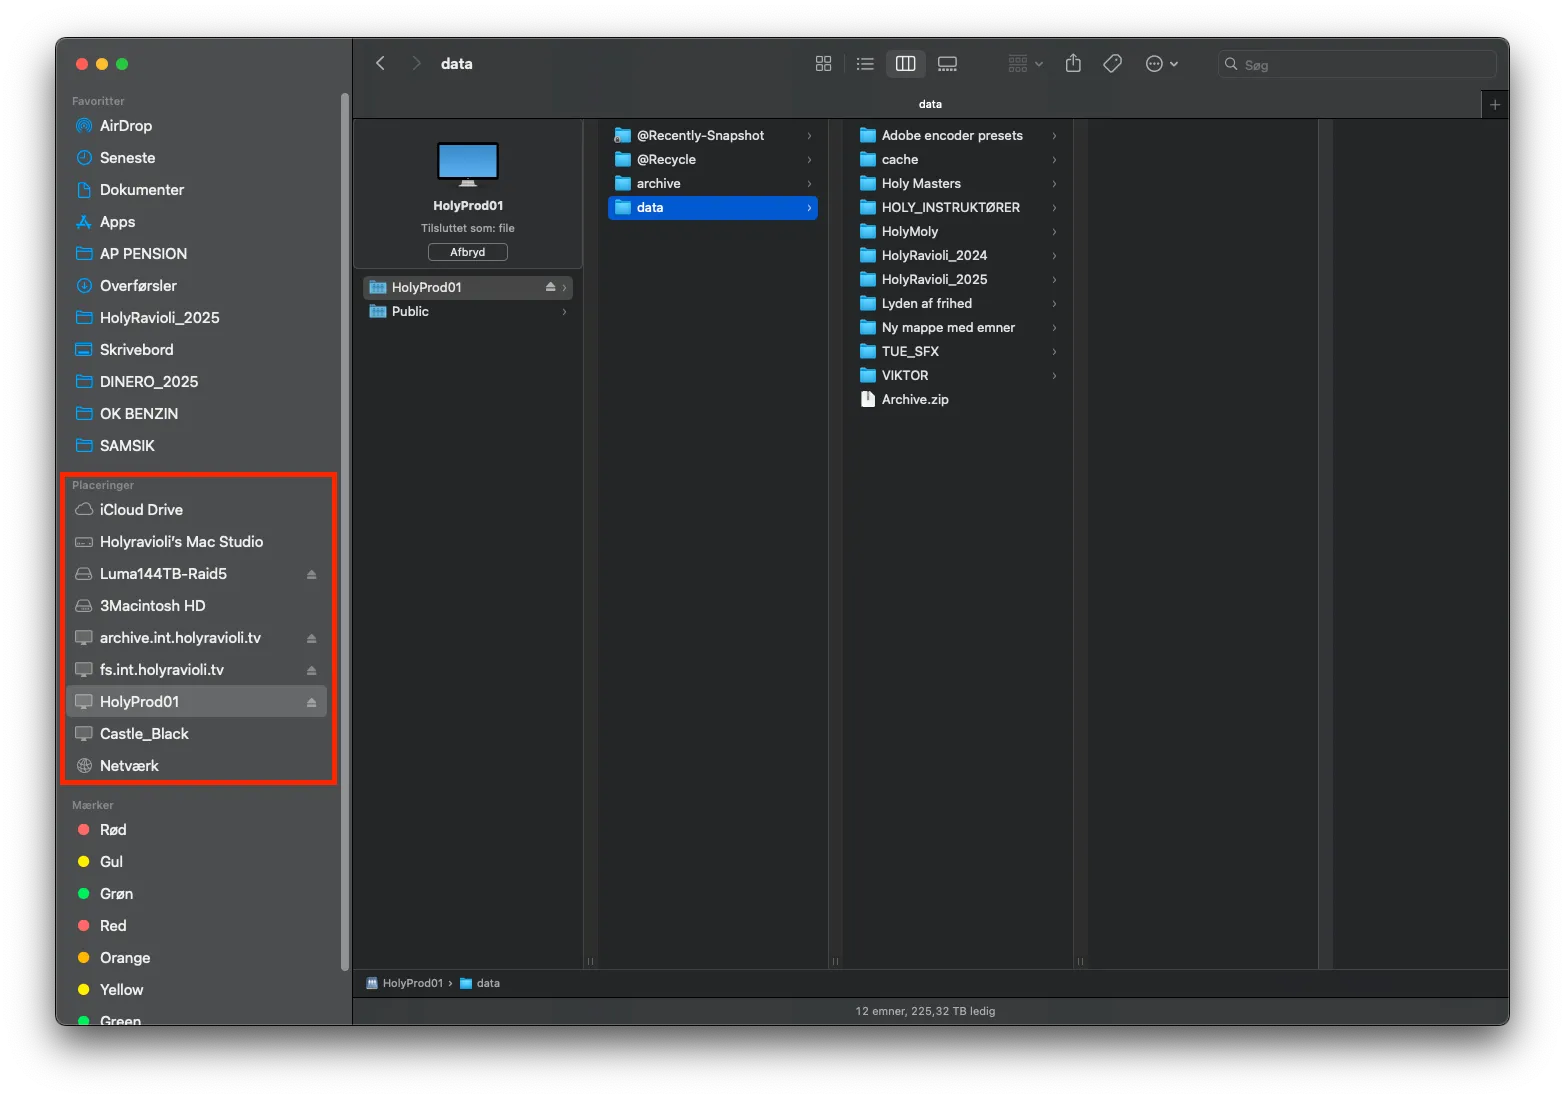The height and width of the screenshot is (1099, 1565).
Task: Expand the Holy Masters folder chevron
Action: (1054, 184)
